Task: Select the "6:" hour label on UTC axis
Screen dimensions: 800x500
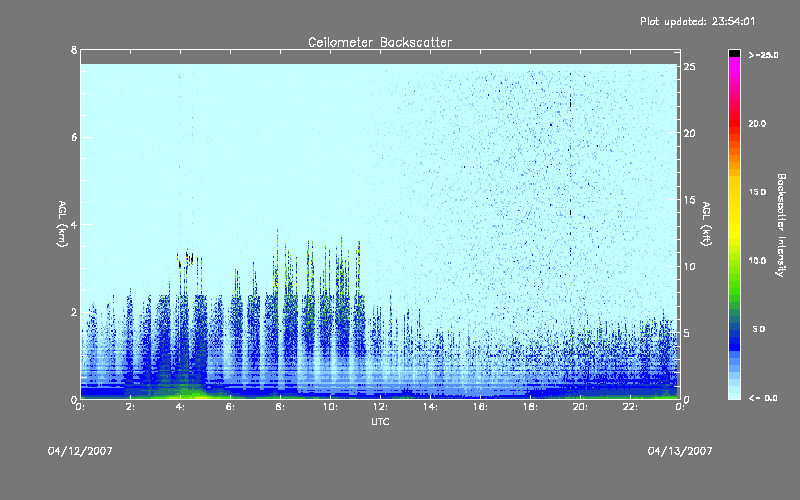Action: click(230, 407)
